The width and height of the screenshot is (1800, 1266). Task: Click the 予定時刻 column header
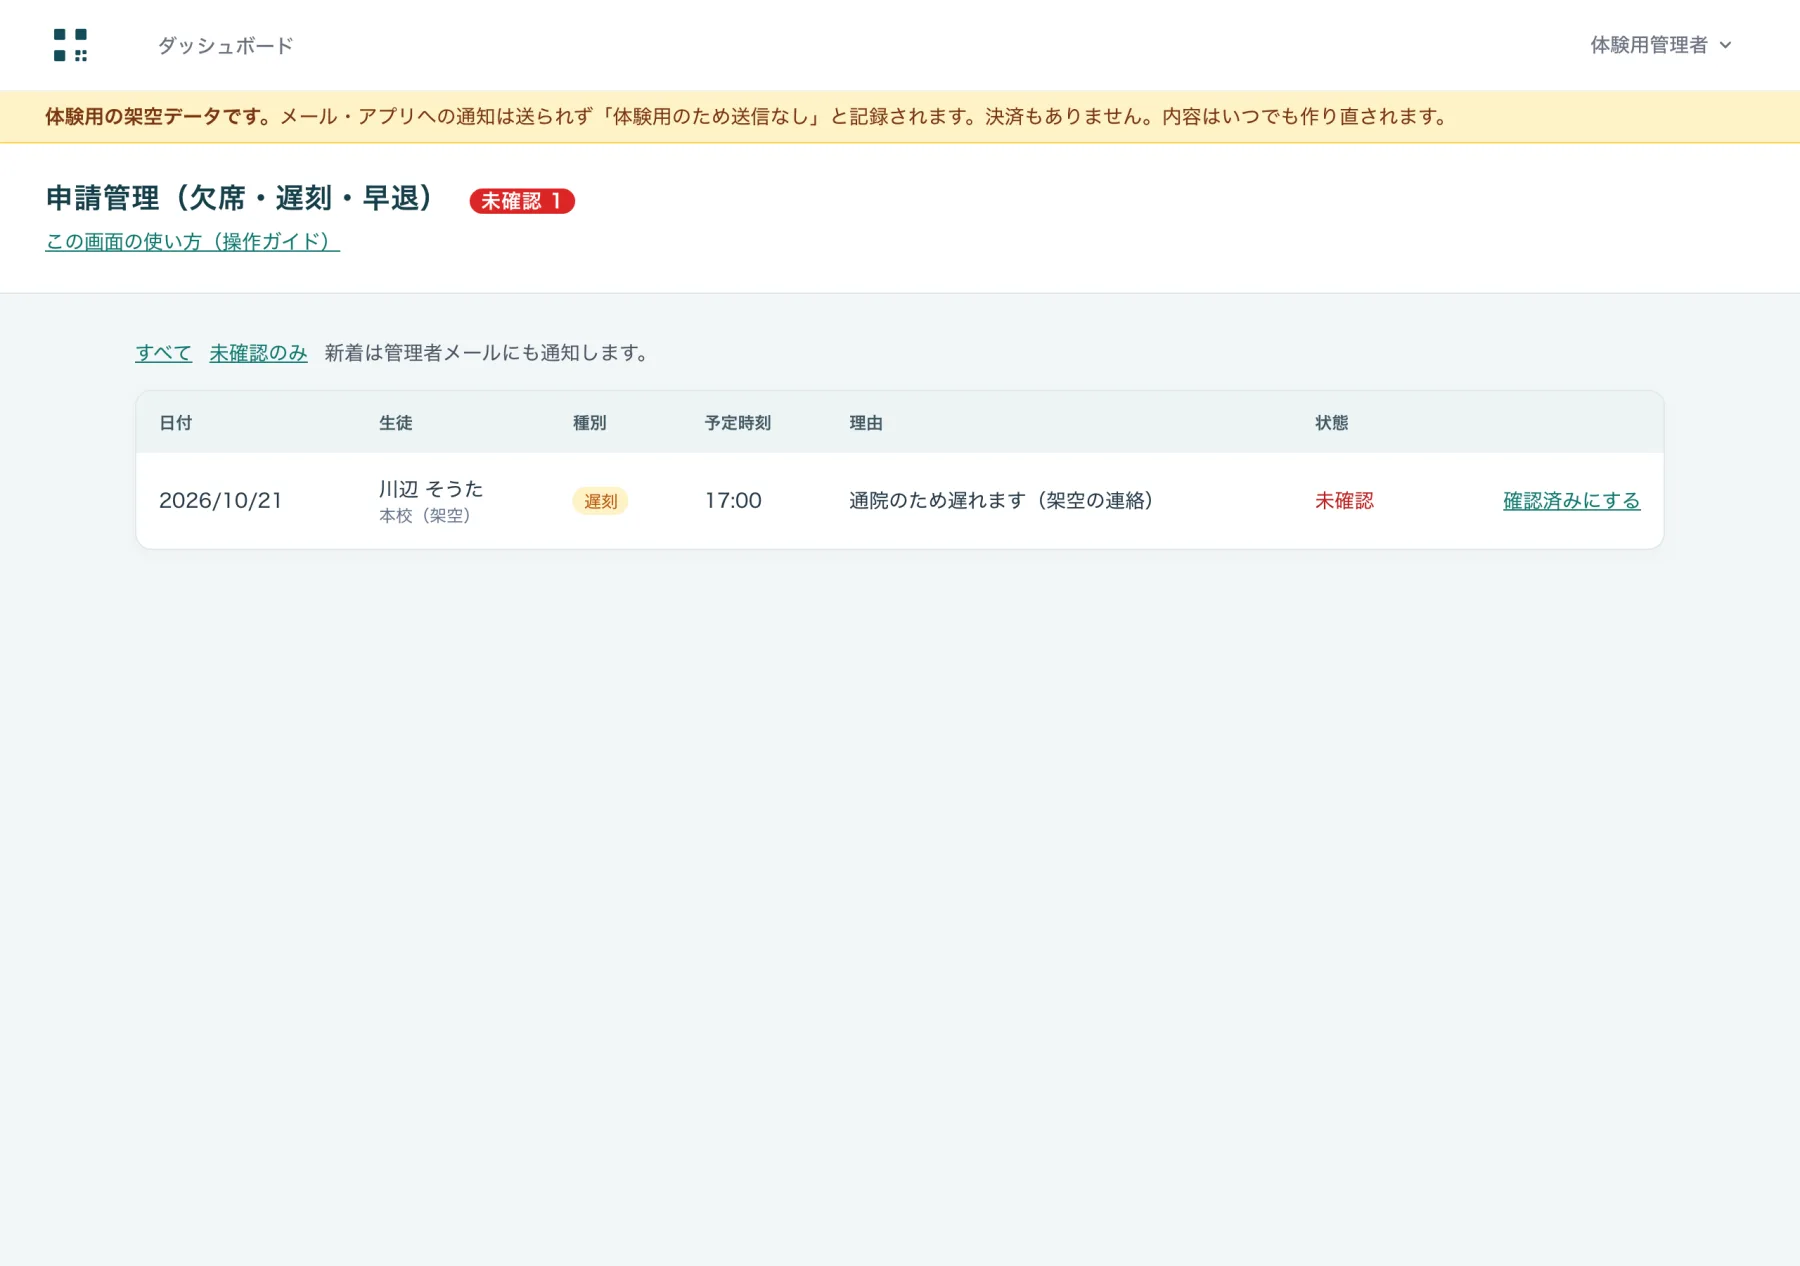tap(738, 423)
